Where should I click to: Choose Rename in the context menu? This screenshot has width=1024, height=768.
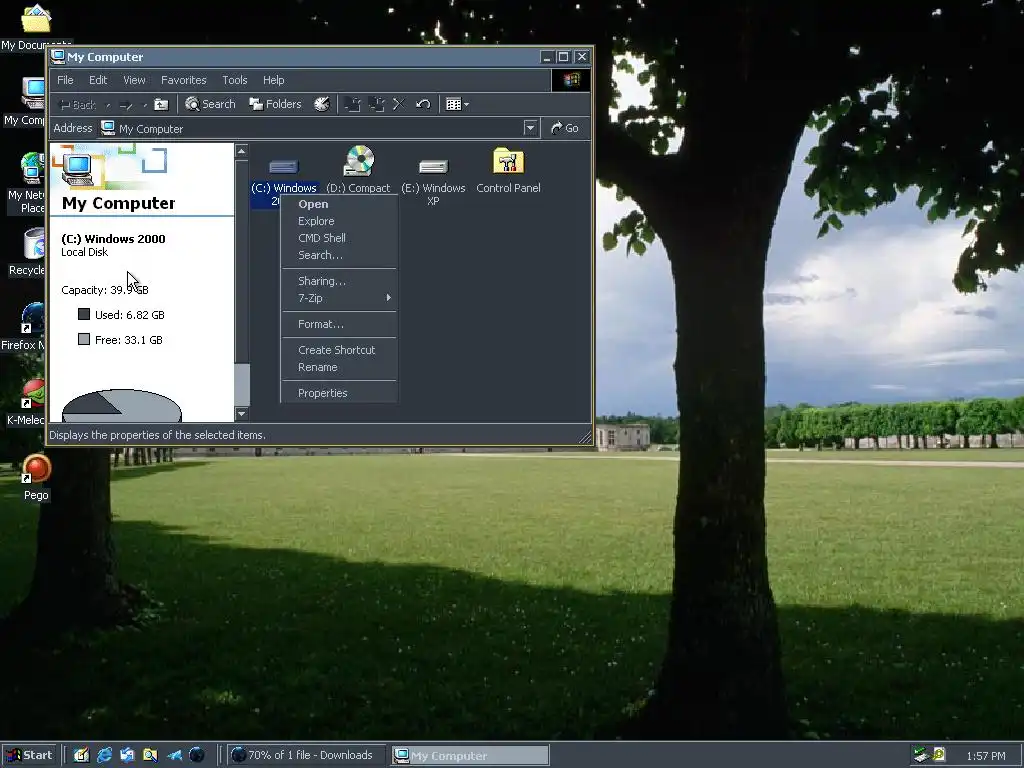(338, 368)
